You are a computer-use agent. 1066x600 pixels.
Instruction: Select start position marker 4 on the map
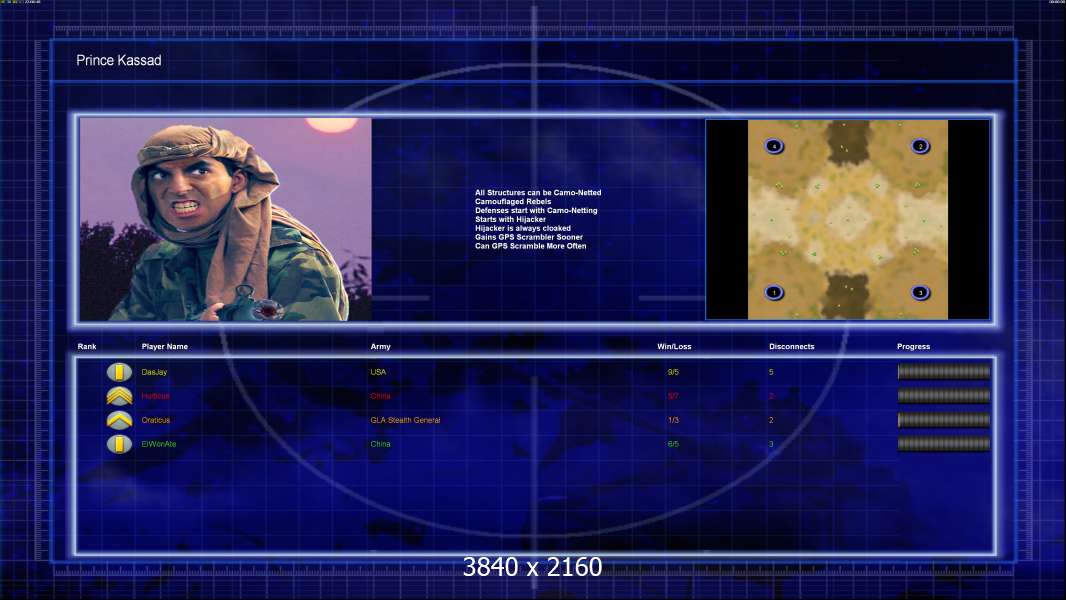pos(774,146)
